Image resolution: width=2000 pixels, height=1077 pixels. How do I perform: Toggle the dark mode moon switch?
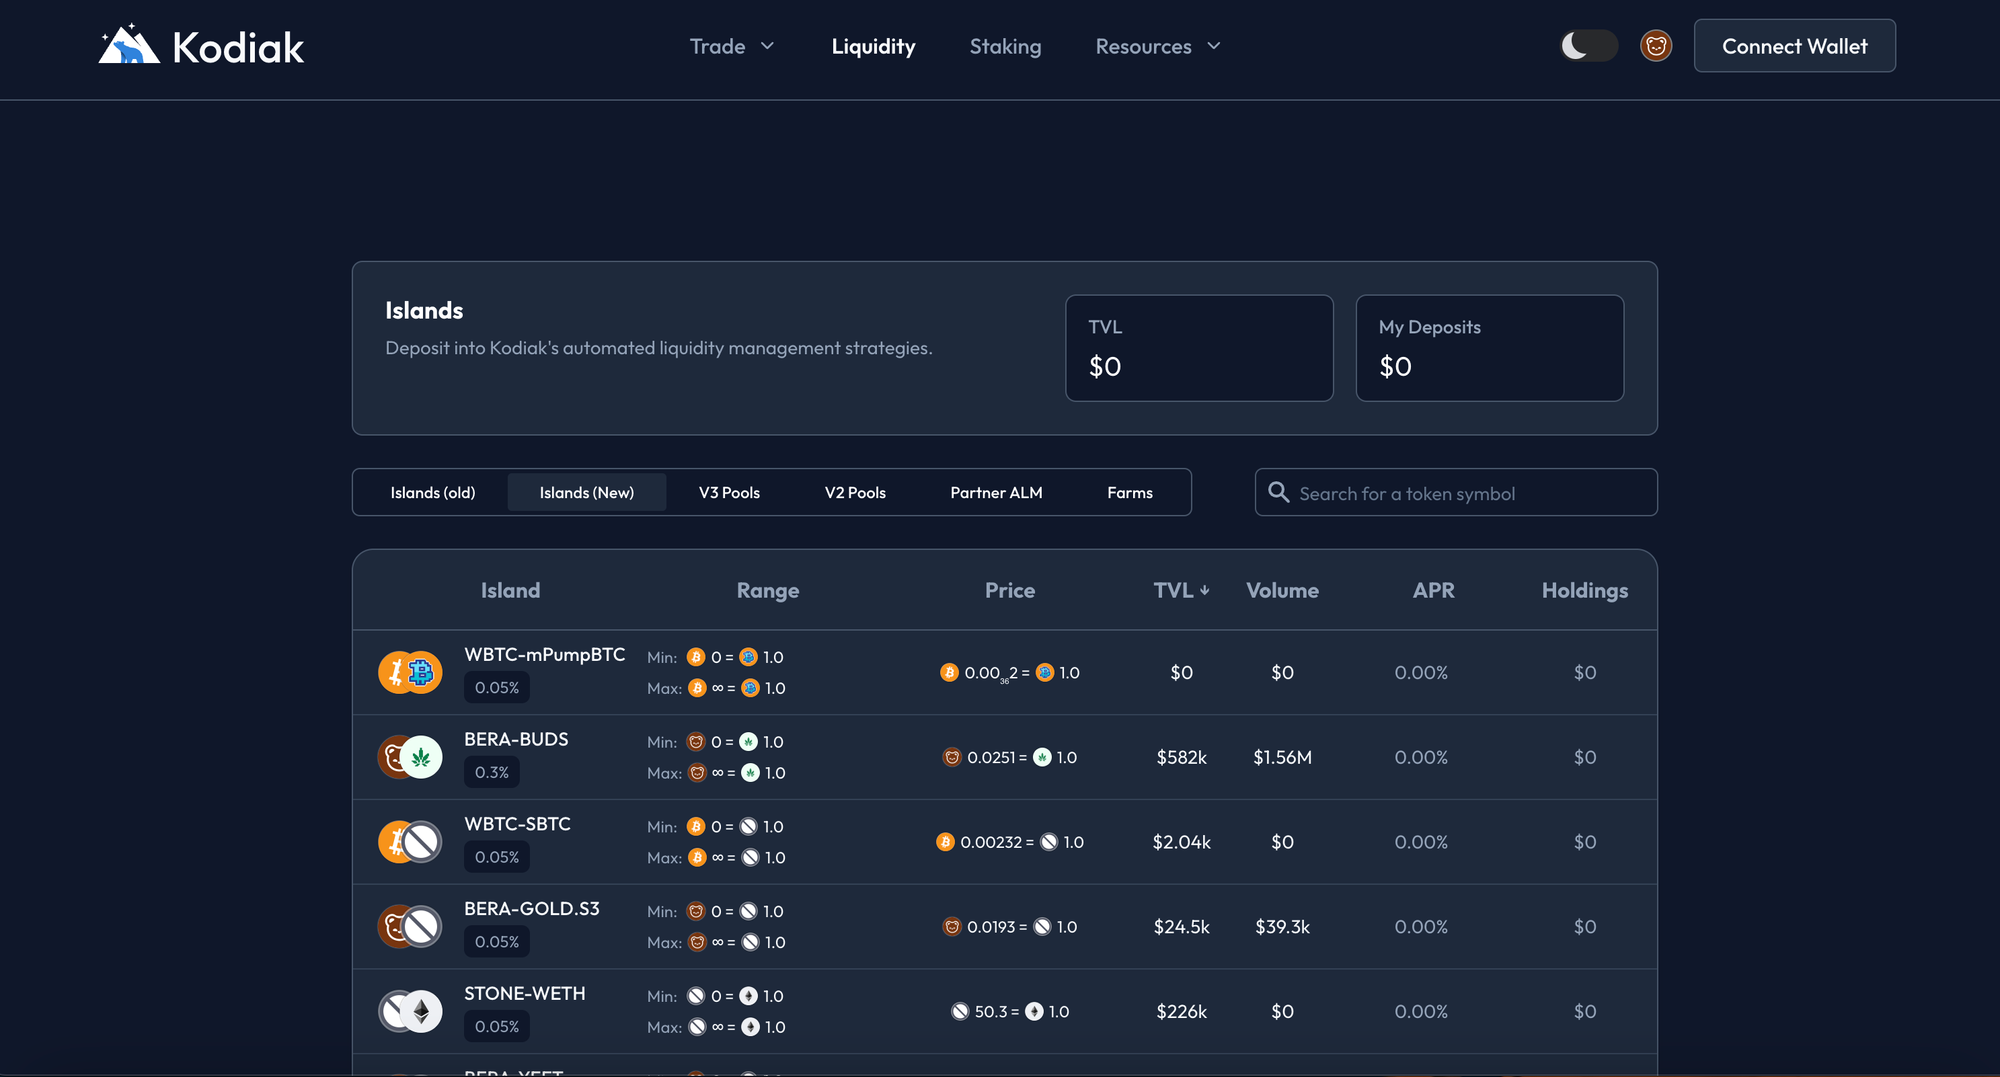pos(1588,46)
